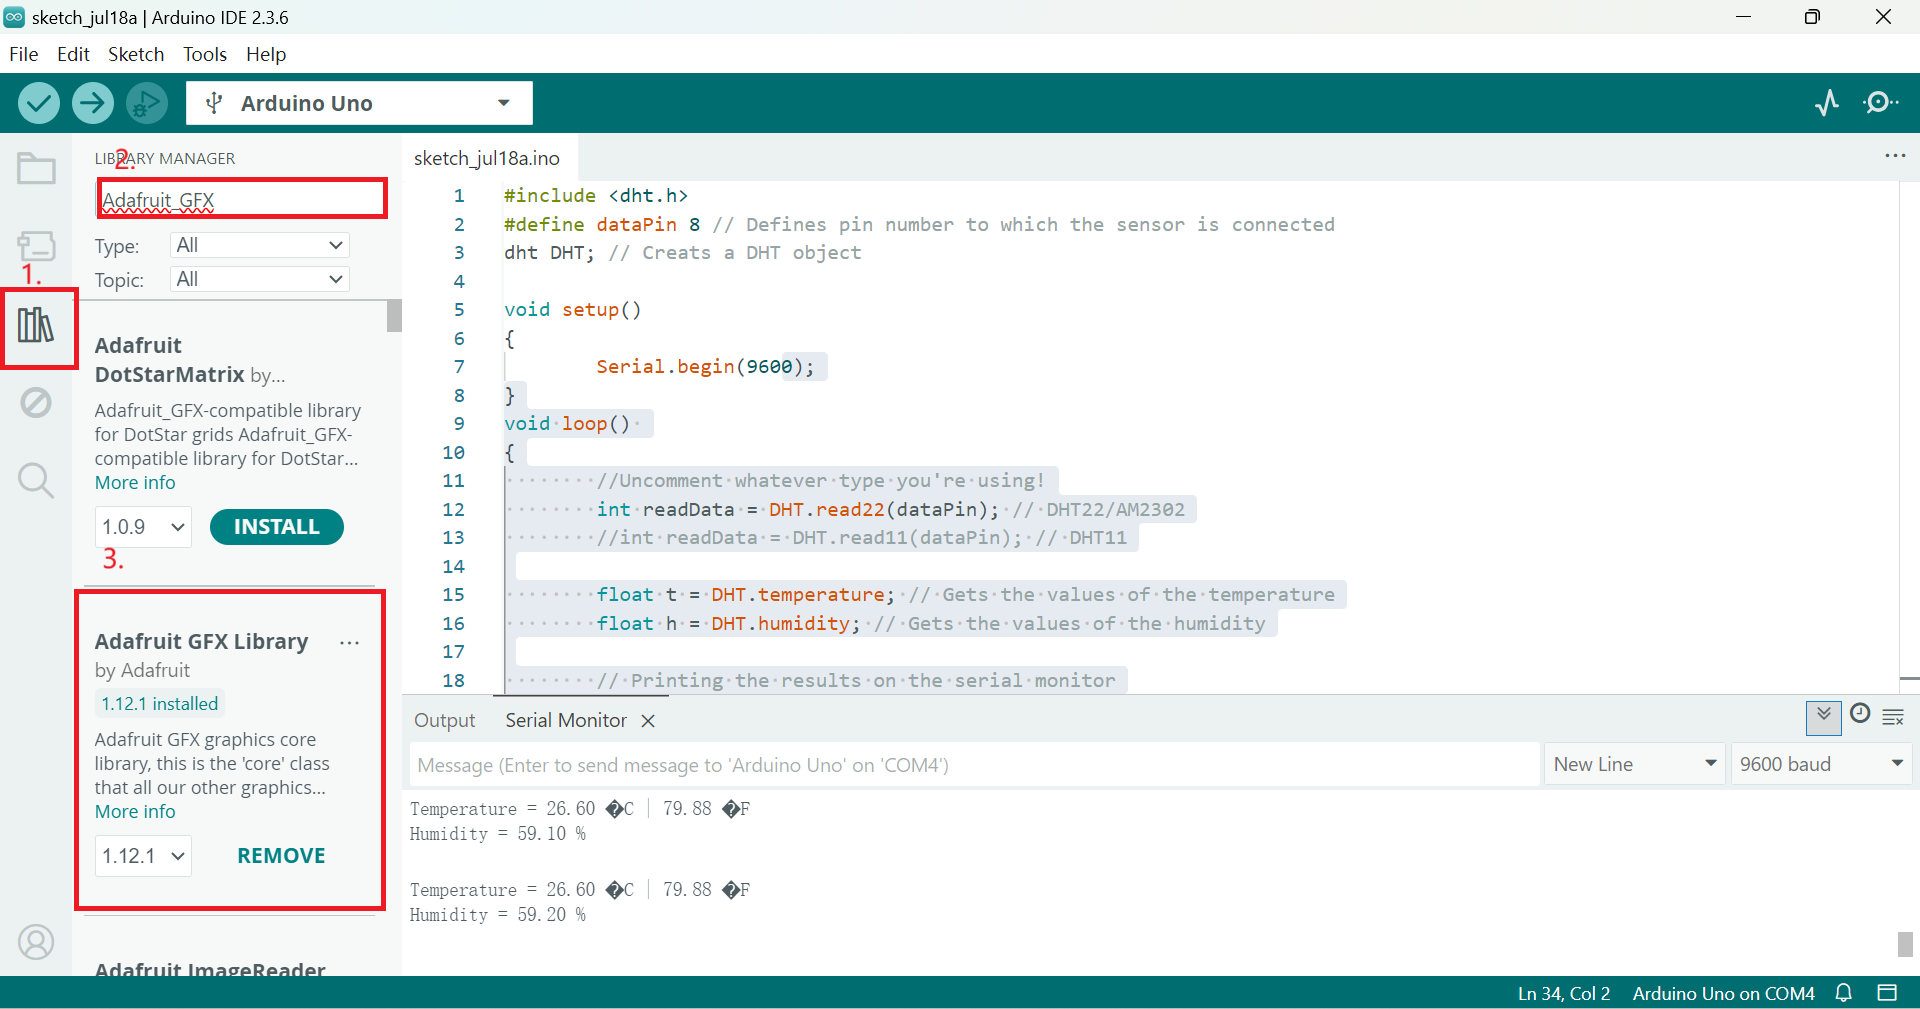Screen dimensions: 1920x1009
Task: Switch to the Output tab
Action: coord(445,720)
